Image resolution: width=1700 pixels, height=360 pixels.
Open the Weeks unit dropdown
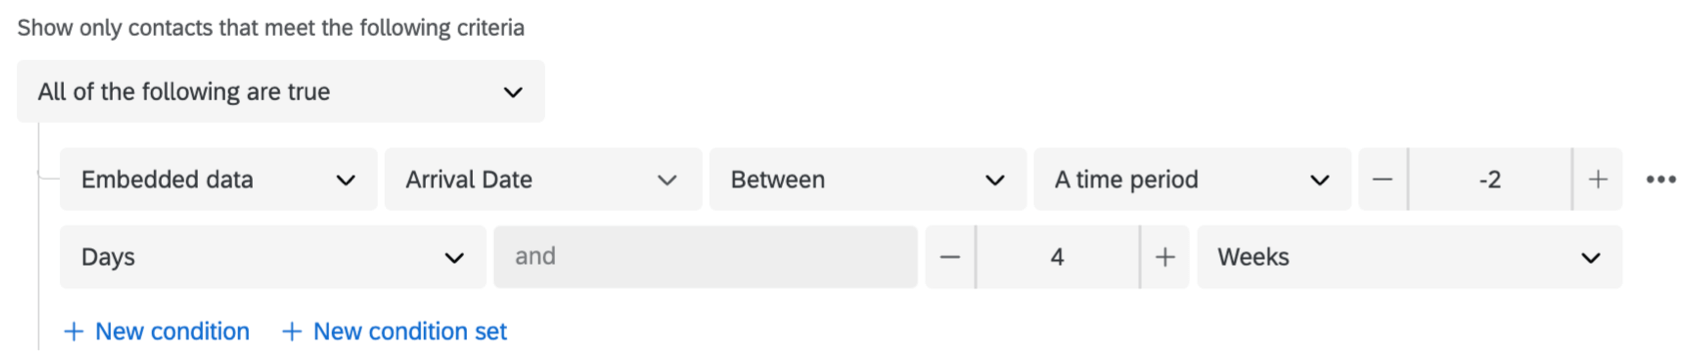(1410, 257)
